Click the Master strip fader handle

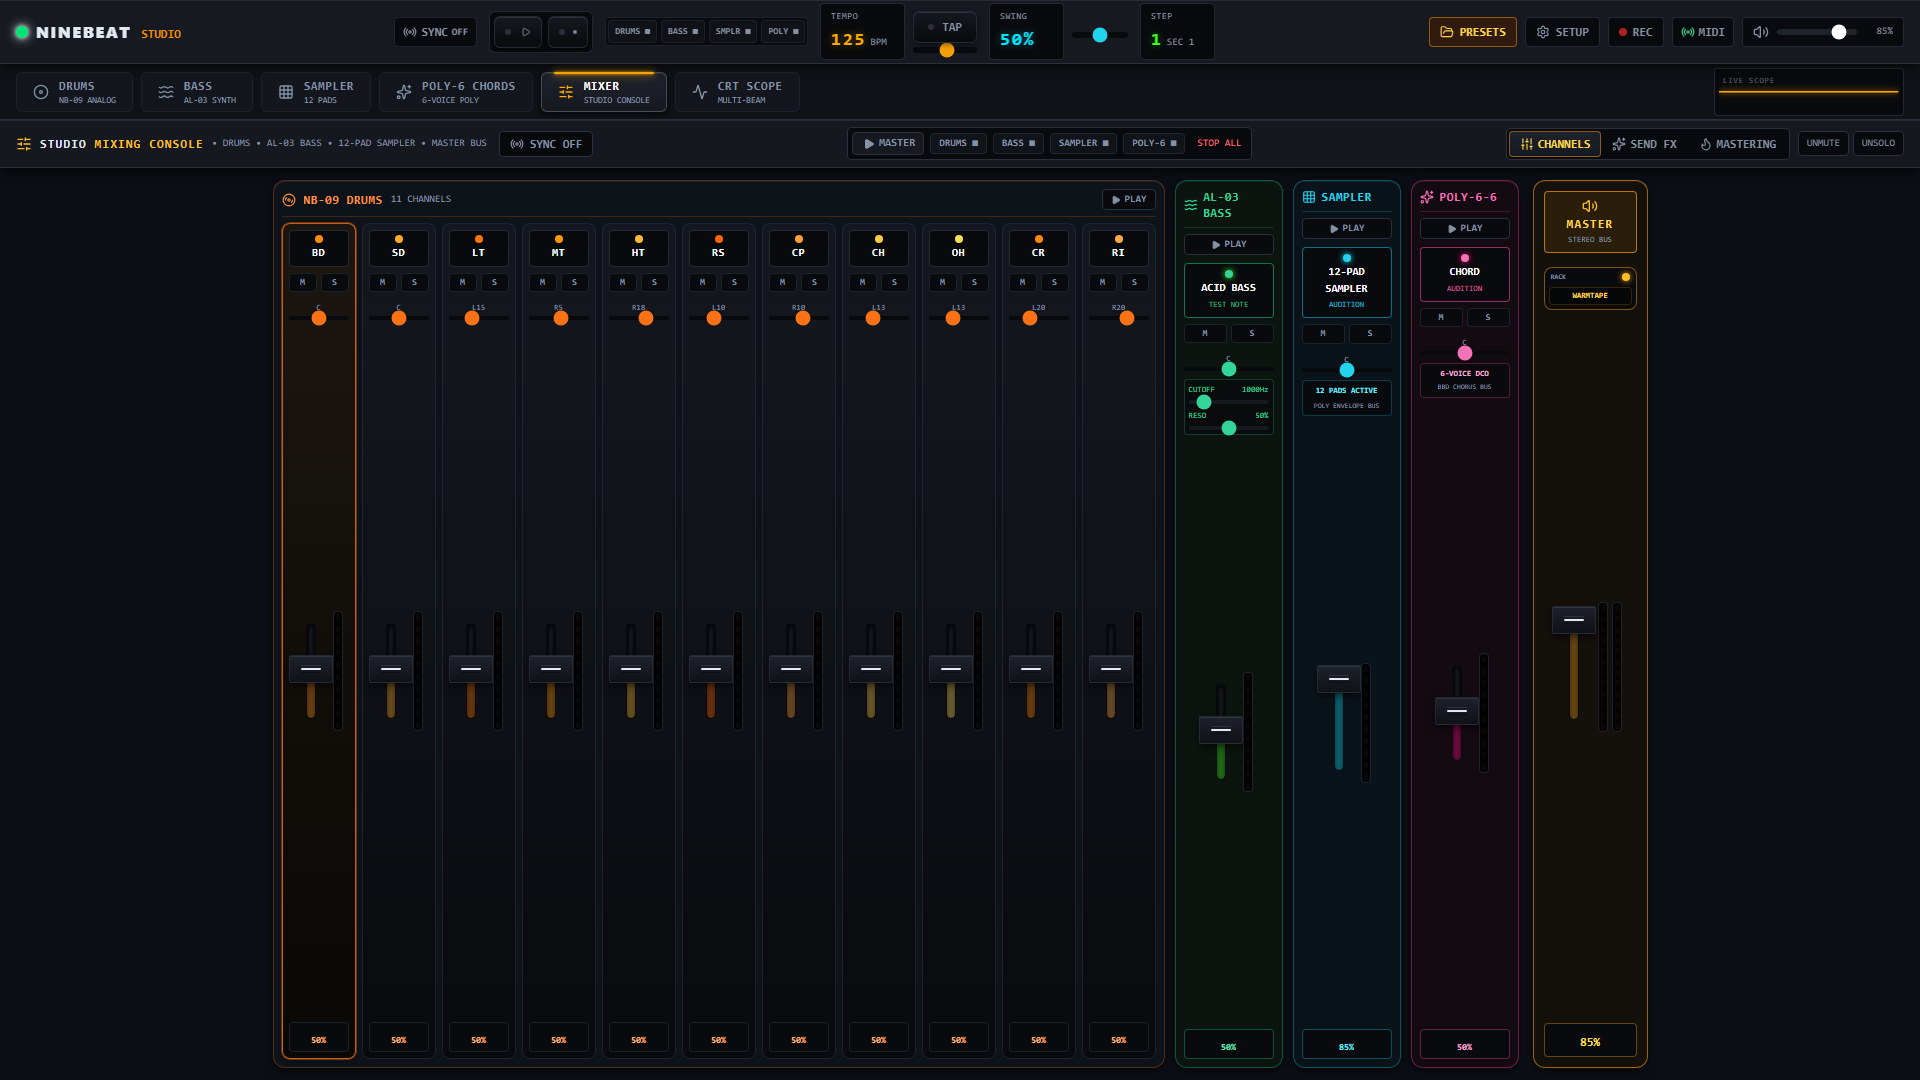pyautogui.click(x=1574, y=620)
